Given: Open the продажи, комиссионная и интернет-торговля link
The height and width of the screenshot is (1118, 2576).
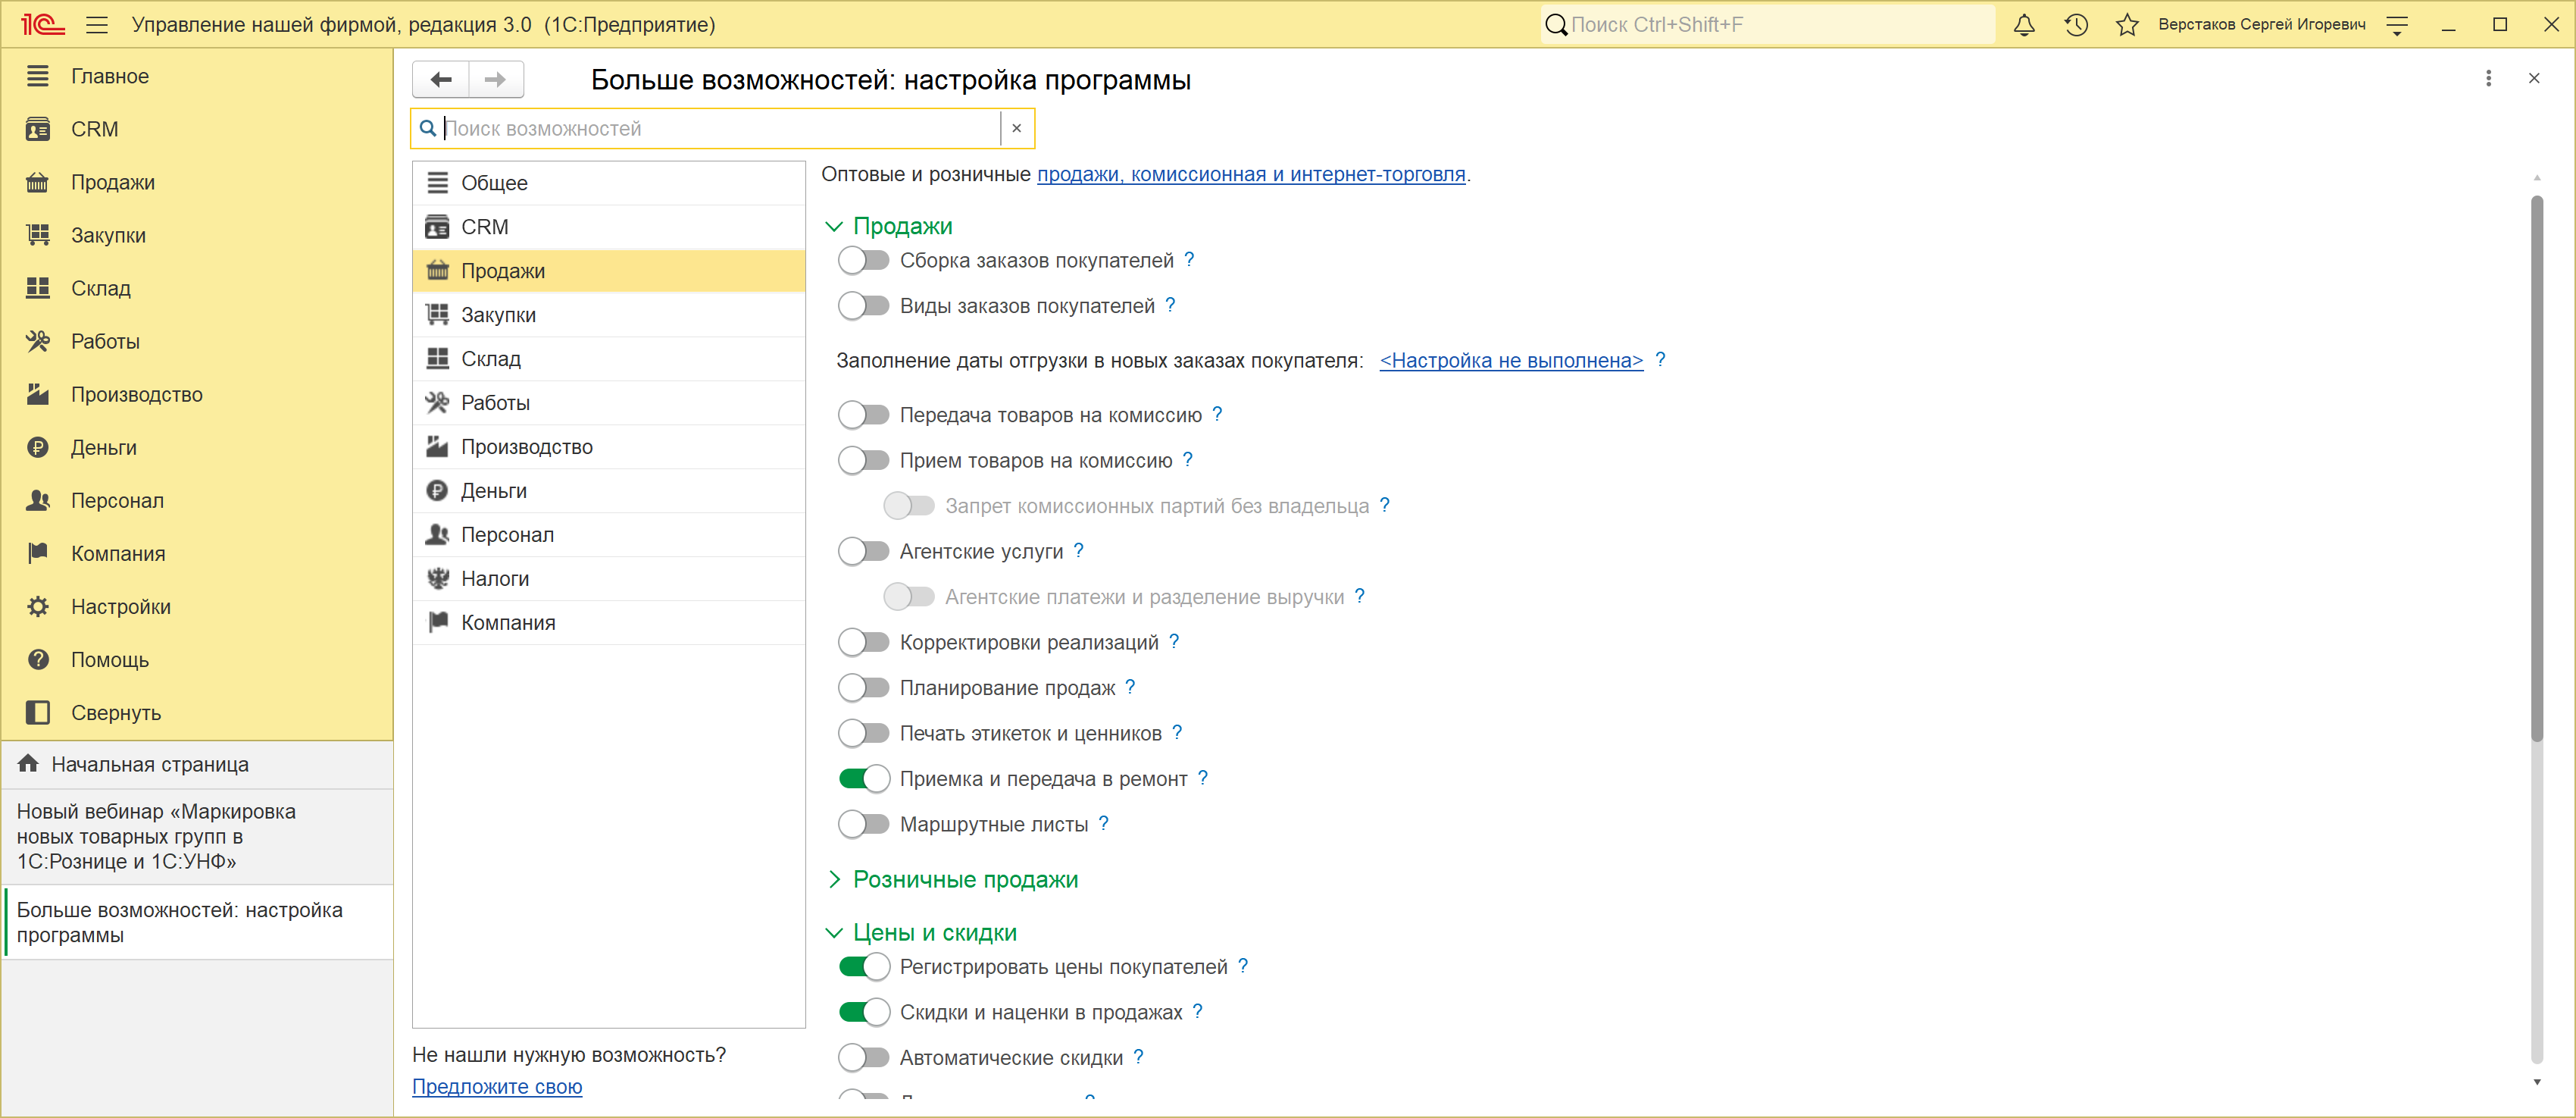Looking at the screenshot, I should pyautogui.click(x=1251, y=174).
